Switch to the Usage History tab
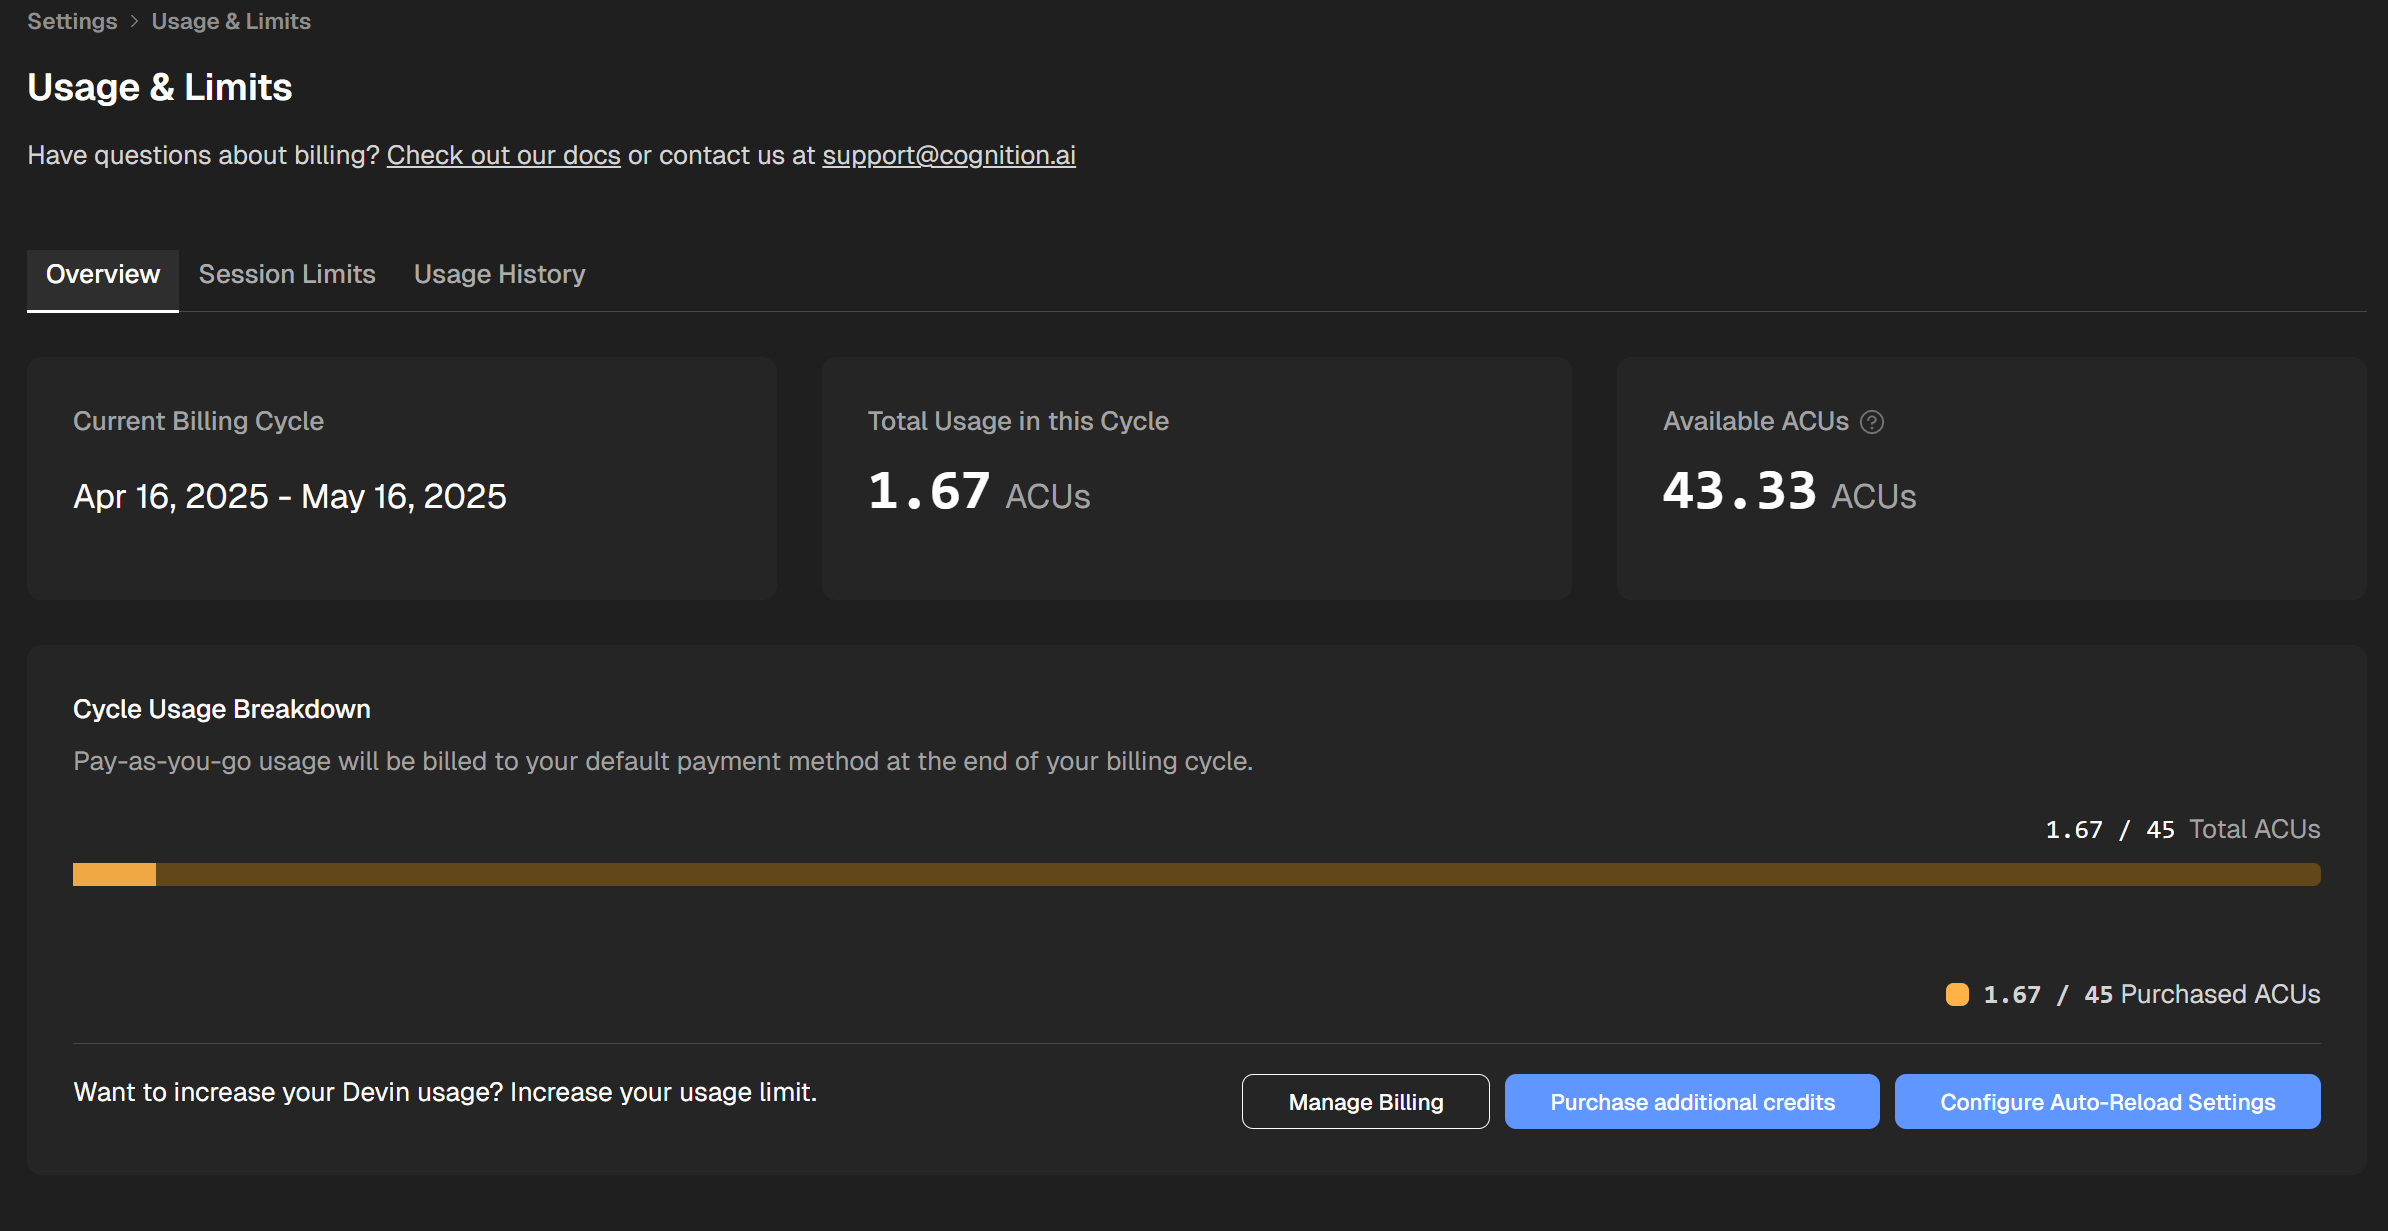This screenshot has height=1231, width=2388. tap(499, 275)
